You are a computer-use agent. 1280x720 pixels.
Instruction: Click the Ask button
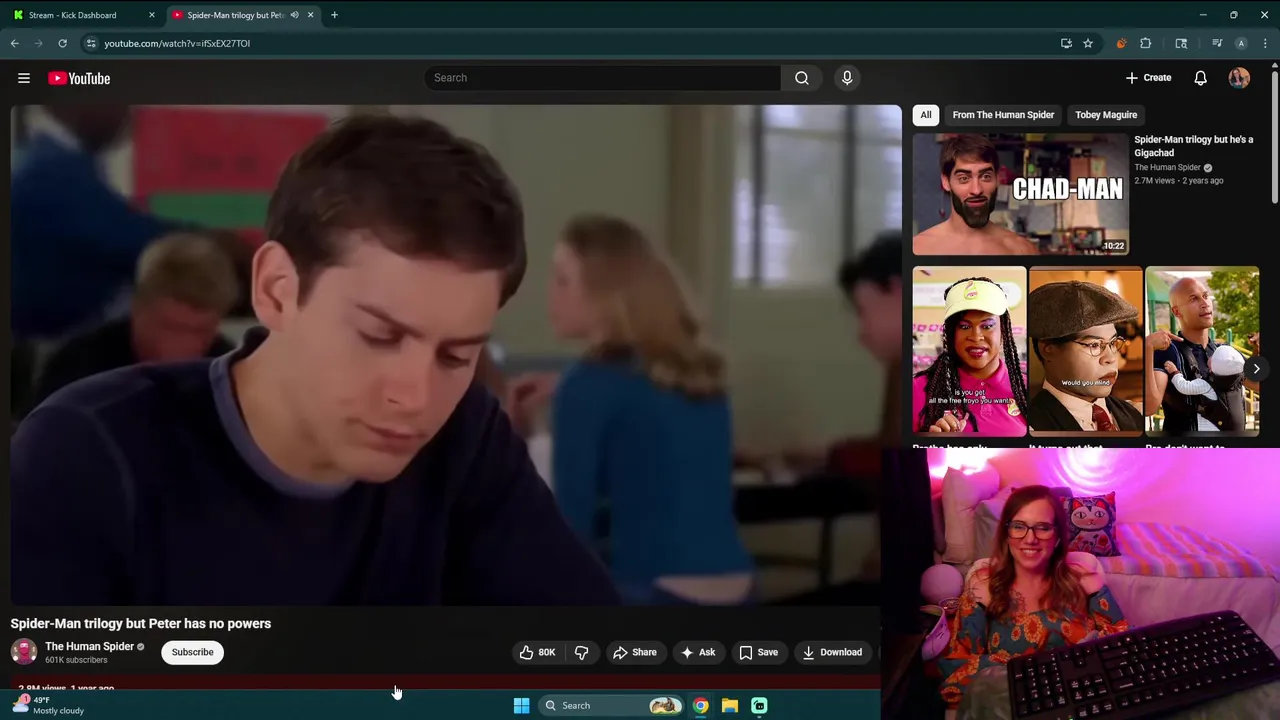click(x=698, y=652)
